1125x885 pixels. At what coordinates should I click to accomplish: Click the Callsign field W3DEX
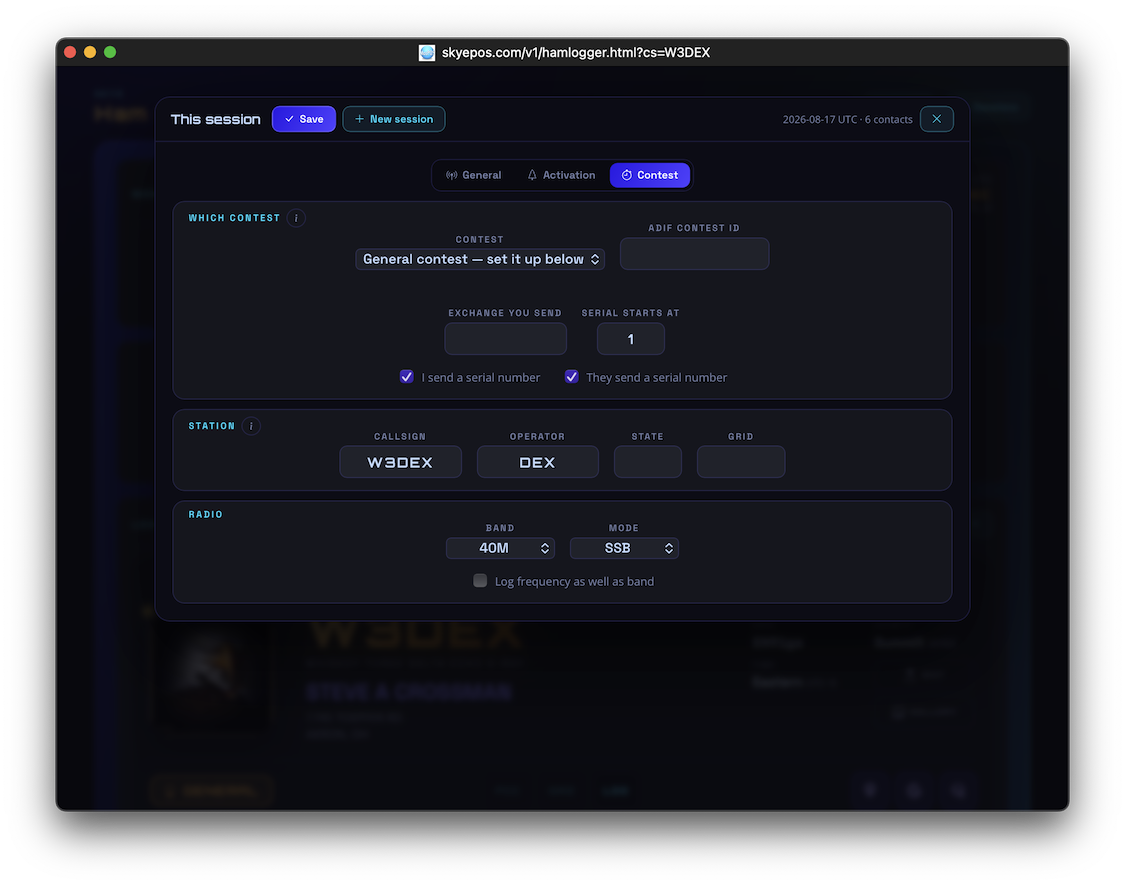pos(400,462)
